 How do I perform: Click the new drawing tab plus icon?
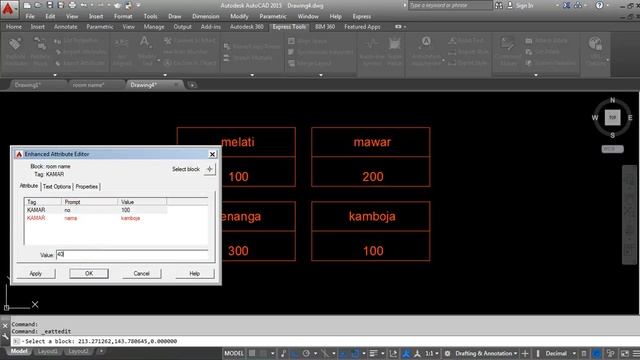pyautogui.click(x=192, y=85)
